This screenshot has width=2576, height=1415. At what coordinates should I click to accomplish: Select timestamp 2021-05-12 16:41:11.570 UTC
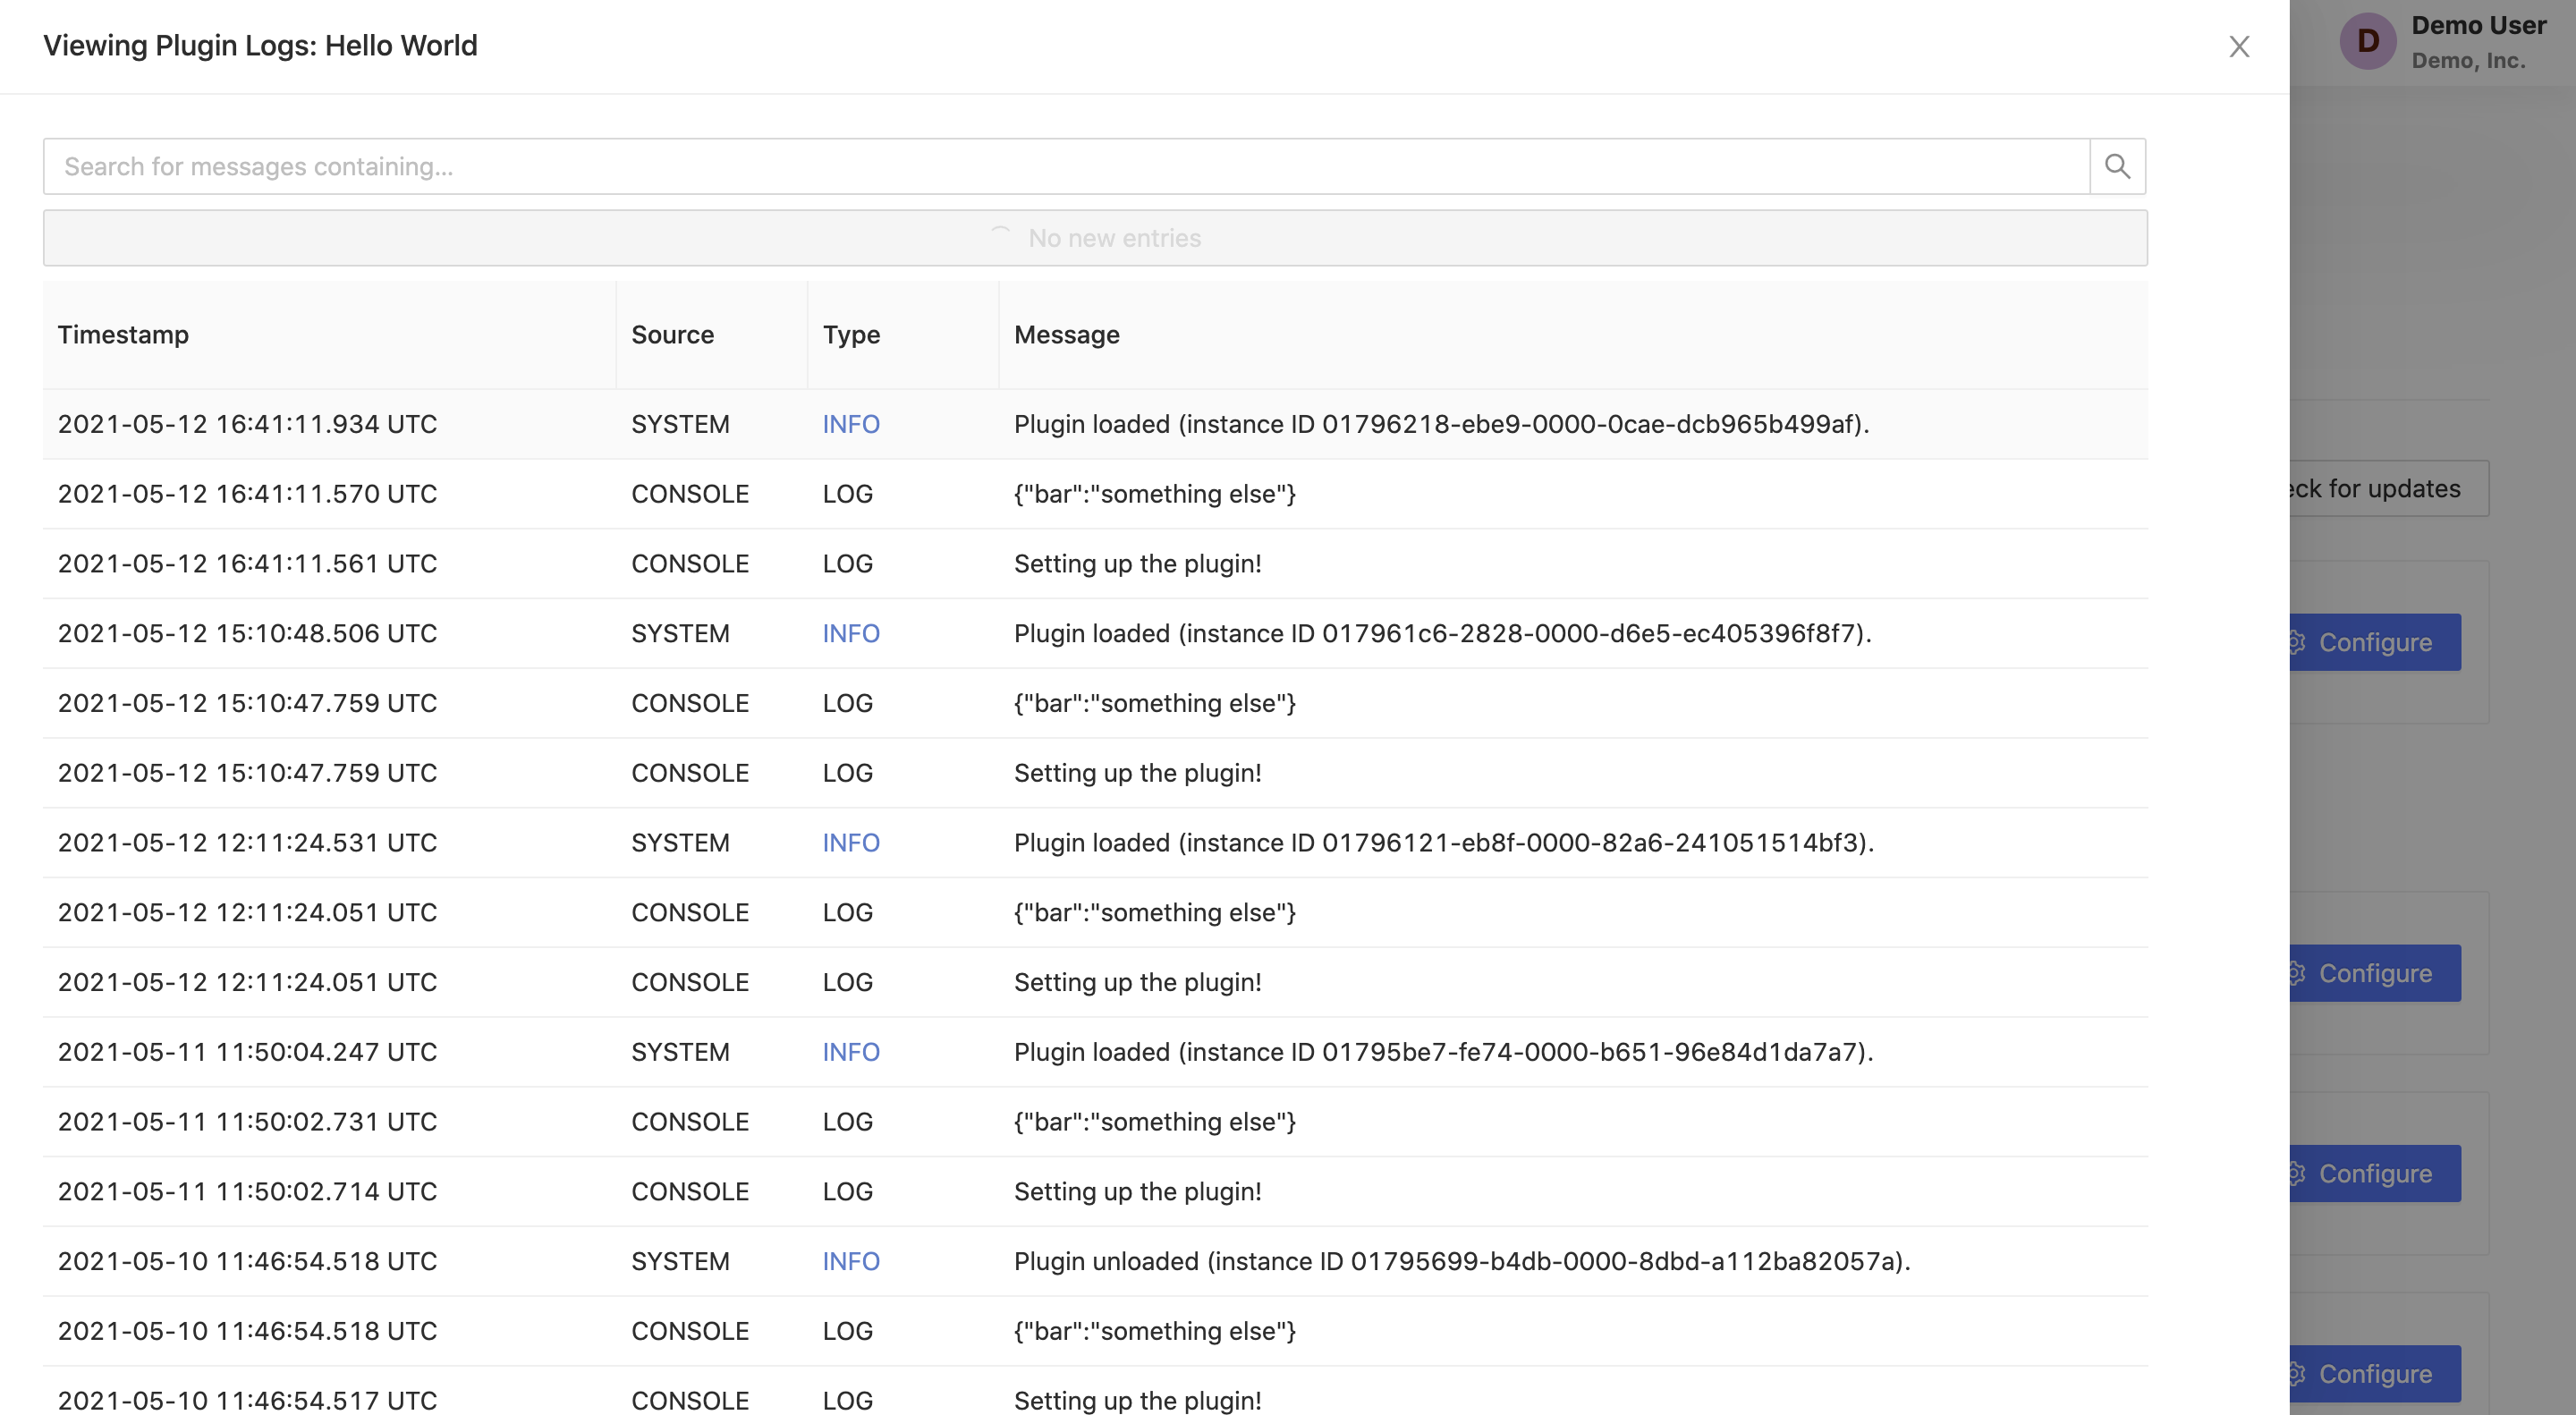click(x=247, y=494)
